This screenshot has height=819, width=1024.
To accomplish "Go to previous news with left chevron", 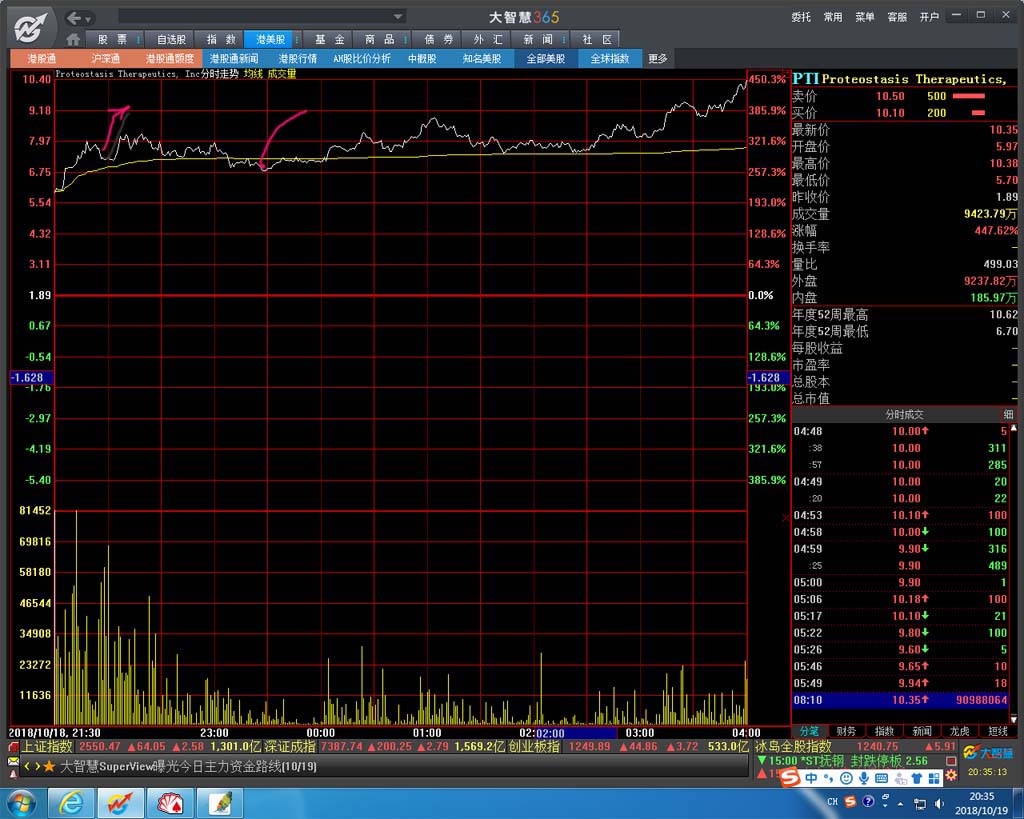I will click(x=27, y=767).
